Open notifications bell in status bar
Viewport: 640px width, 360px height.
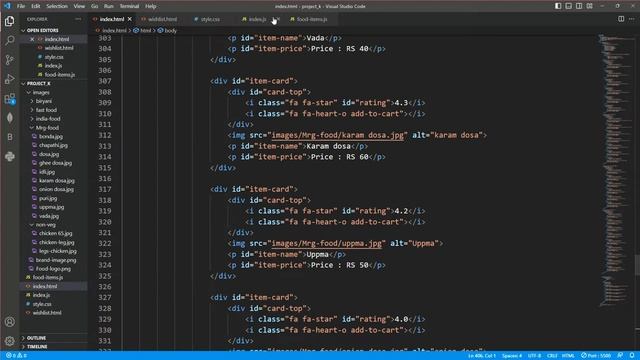pos(632,356)
